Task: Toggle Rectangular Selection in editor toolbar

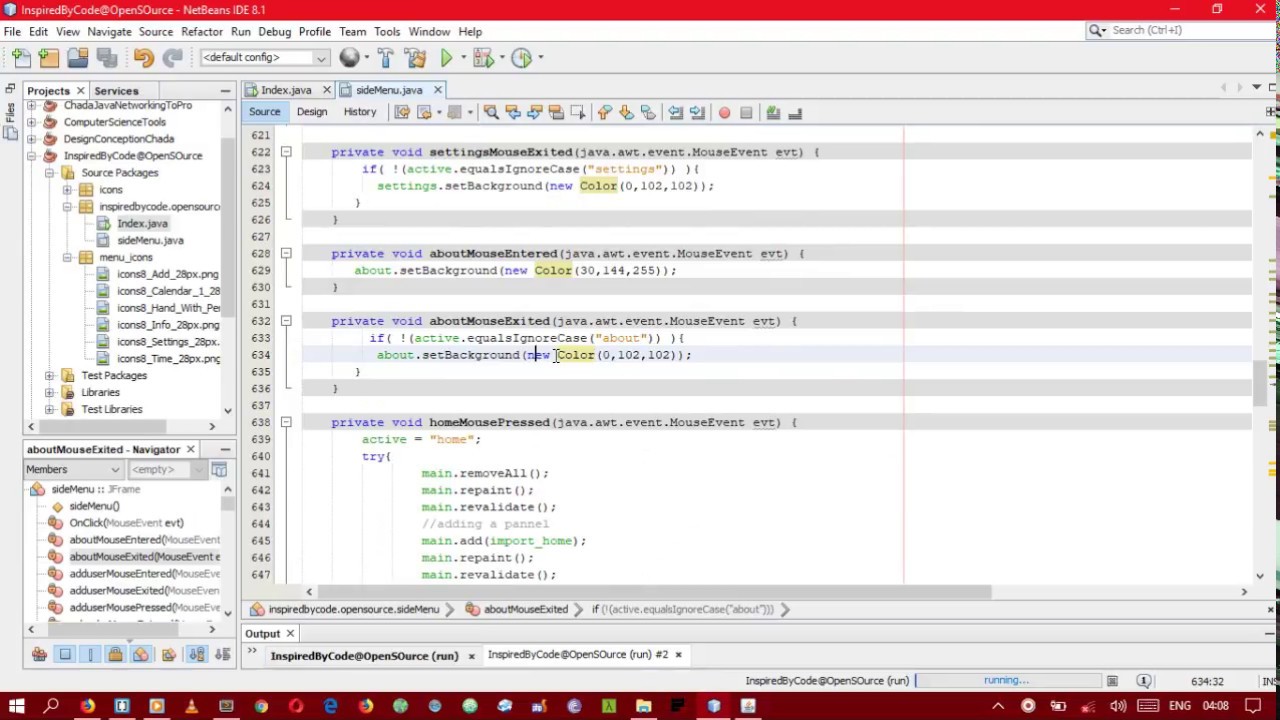Action: [577, 113]
